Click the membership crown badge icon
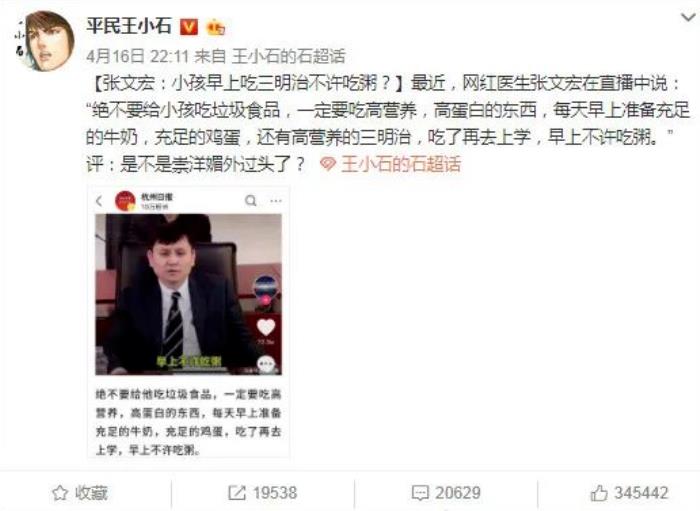This screenshot has width=700, height=511. (215, 27)
